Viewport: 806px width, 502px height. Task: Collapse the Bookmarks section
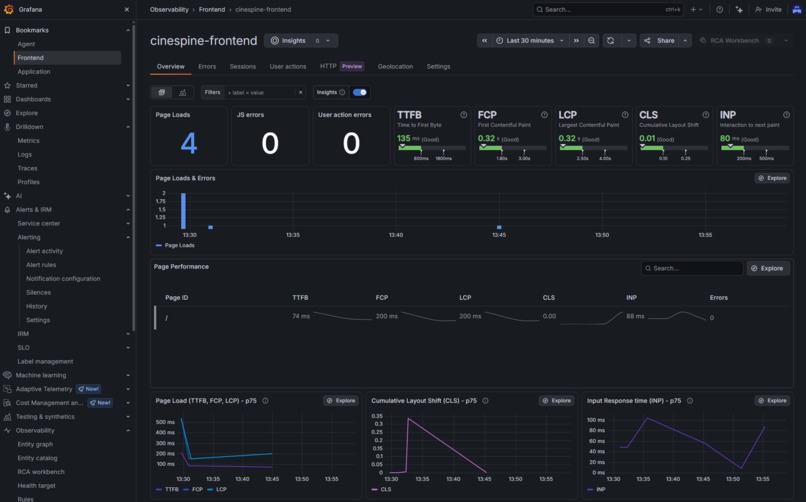click(128, 30)
